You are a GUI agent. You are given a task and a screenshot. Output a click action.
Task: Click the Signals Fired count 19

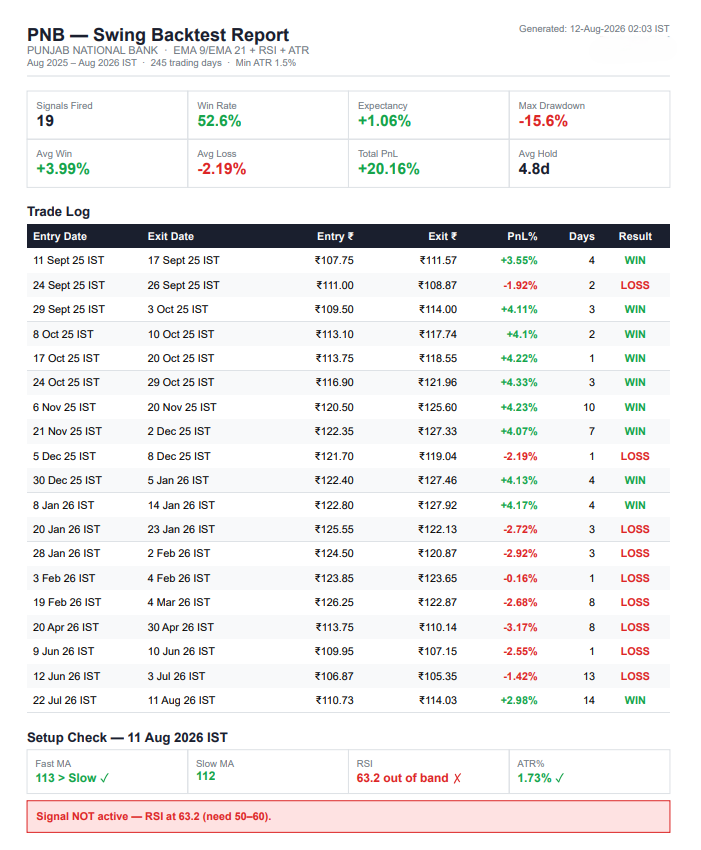point(45,120)
